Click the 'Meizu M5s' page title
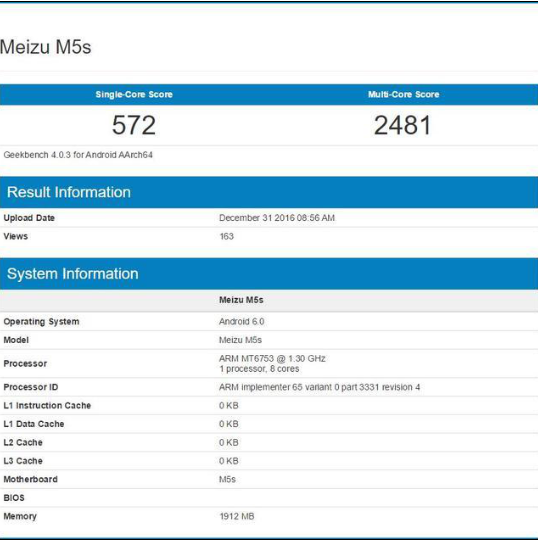This screenshot has width=538, height=540. click(x=45, y=47)
